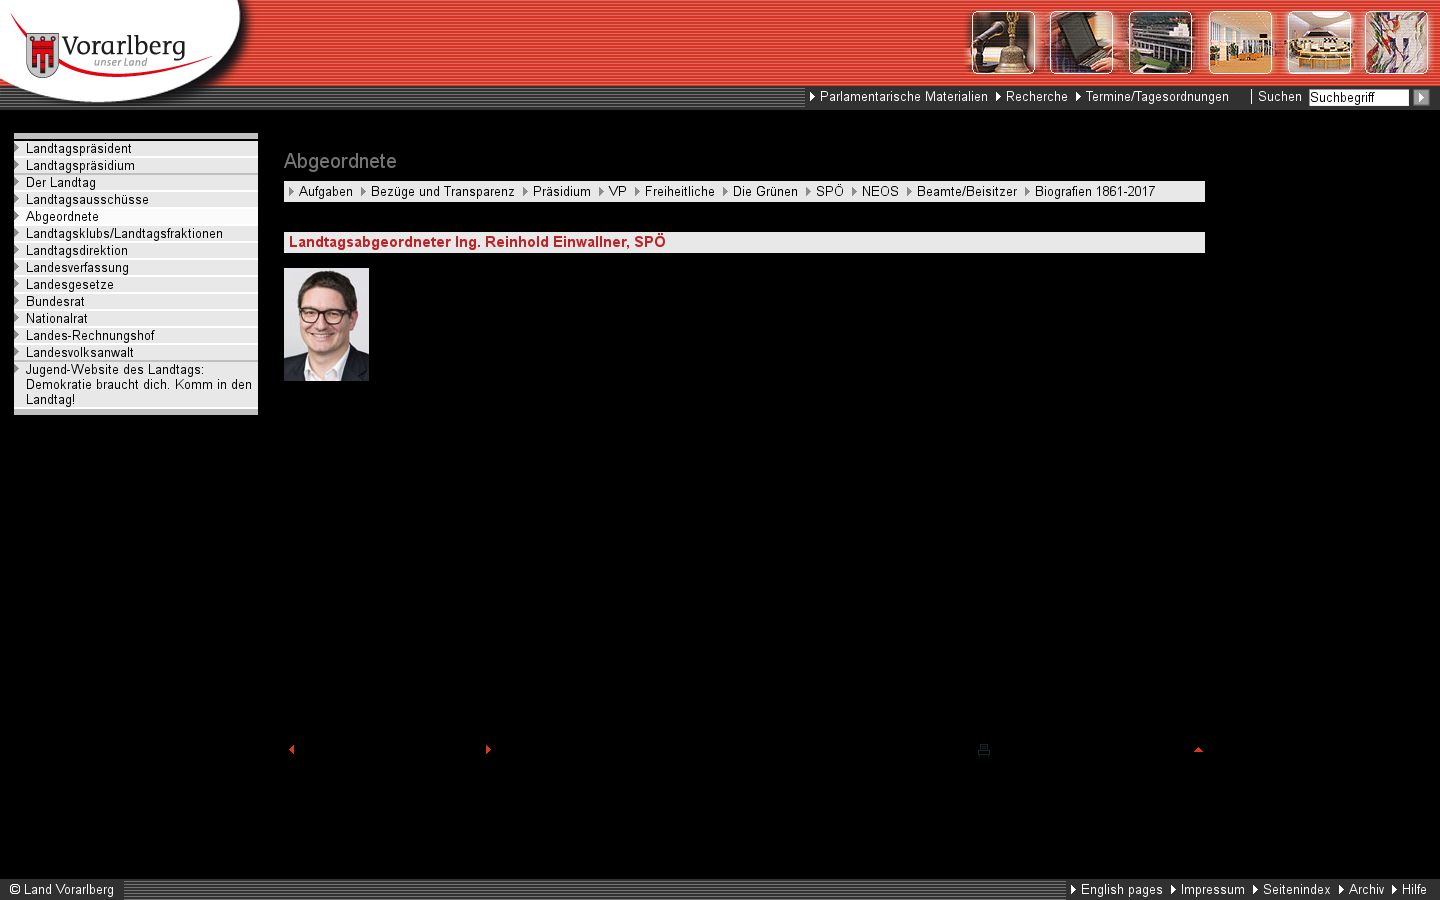Click the red next-page arrow
Image resolution: width=1440 pixels, height=900 pixels.
click(x=488, y=750)
